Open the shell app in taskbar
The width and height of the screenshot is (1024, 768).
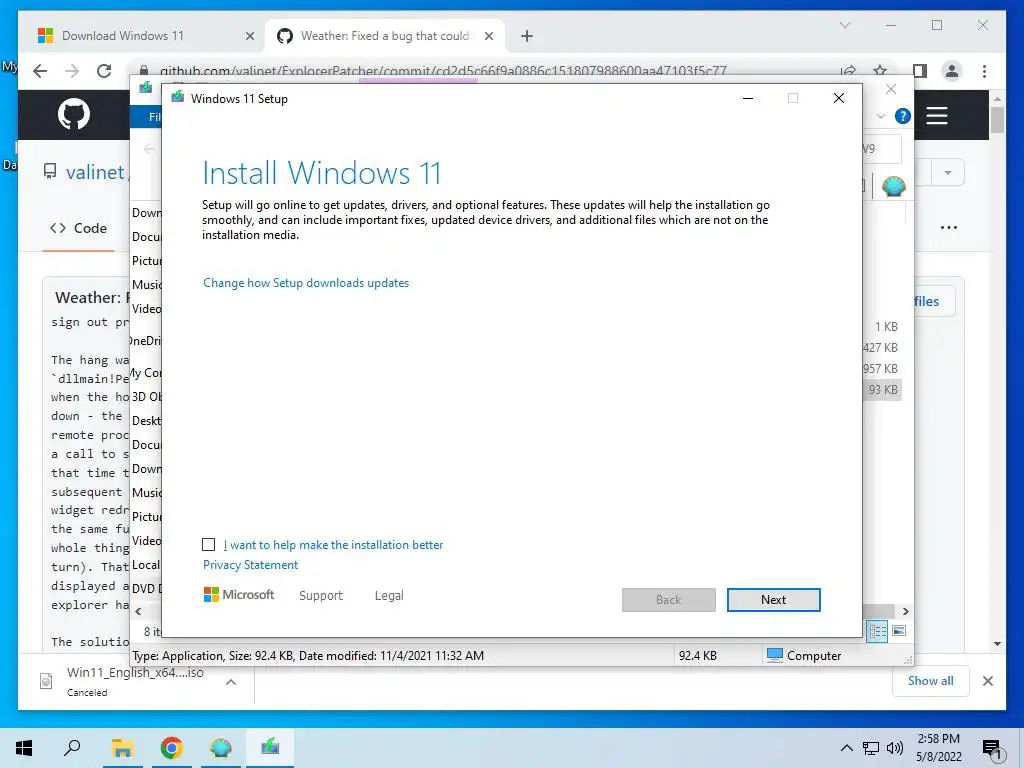tap(221, 748)
